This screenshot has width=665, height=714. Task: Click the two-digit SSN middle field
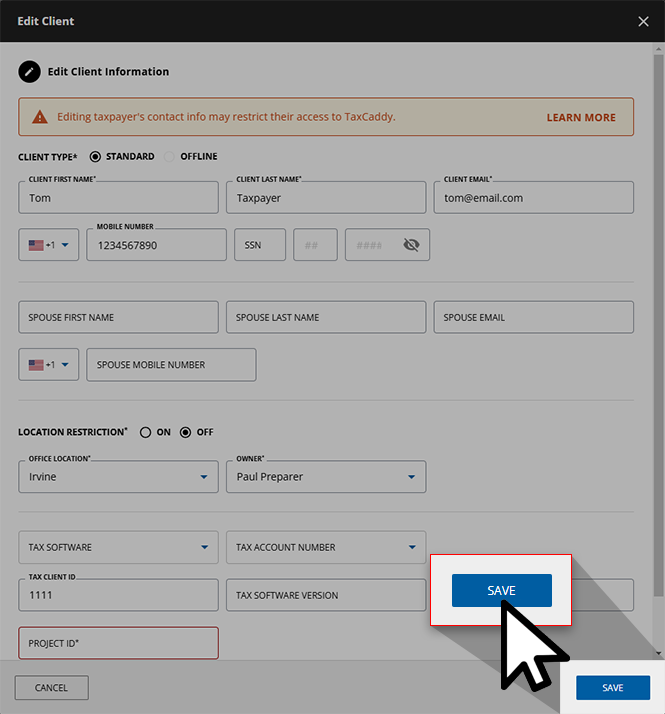(316, 245)
